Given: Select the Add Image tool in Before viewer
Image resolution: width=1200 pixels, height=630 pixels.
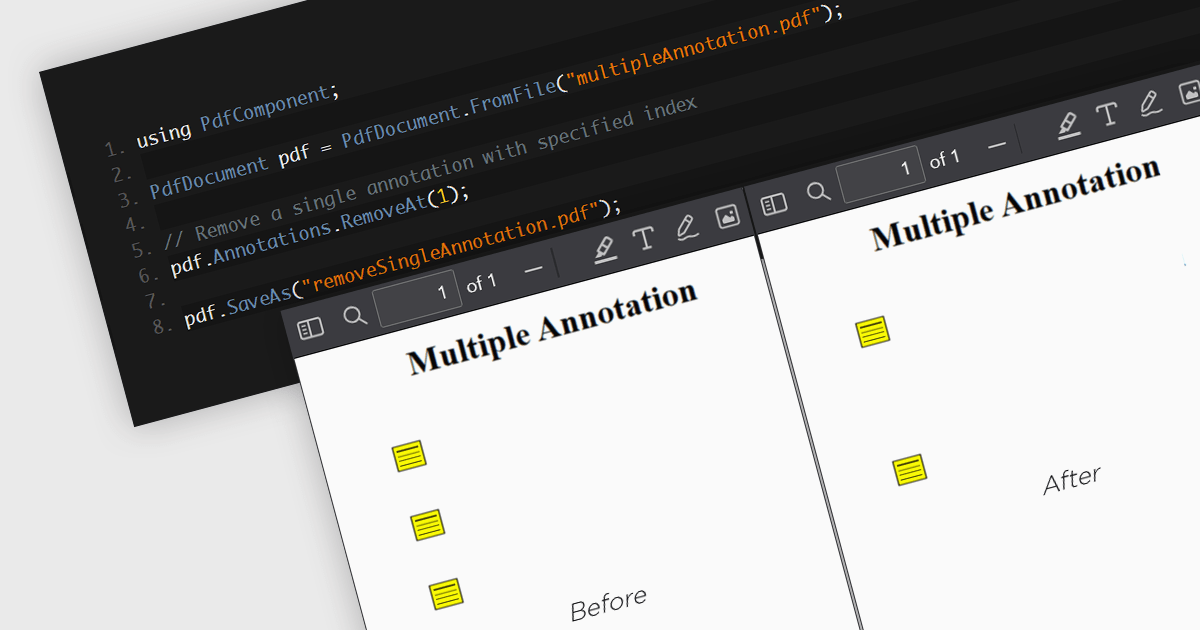Looking at the screenshot, I should (727, 216).
